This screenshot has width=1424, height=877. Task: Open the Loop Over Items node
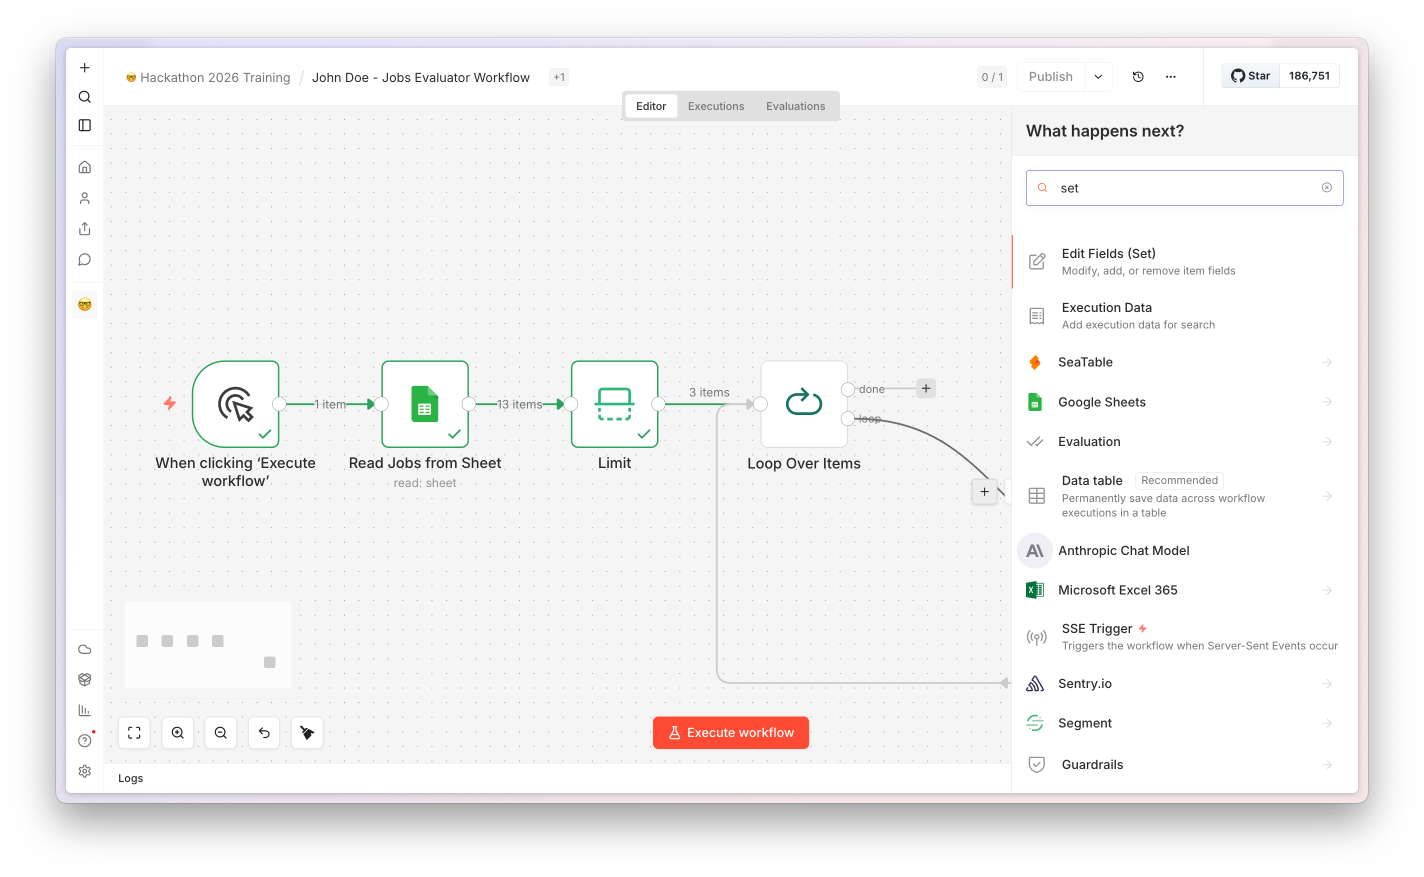(x=804, y=404)
